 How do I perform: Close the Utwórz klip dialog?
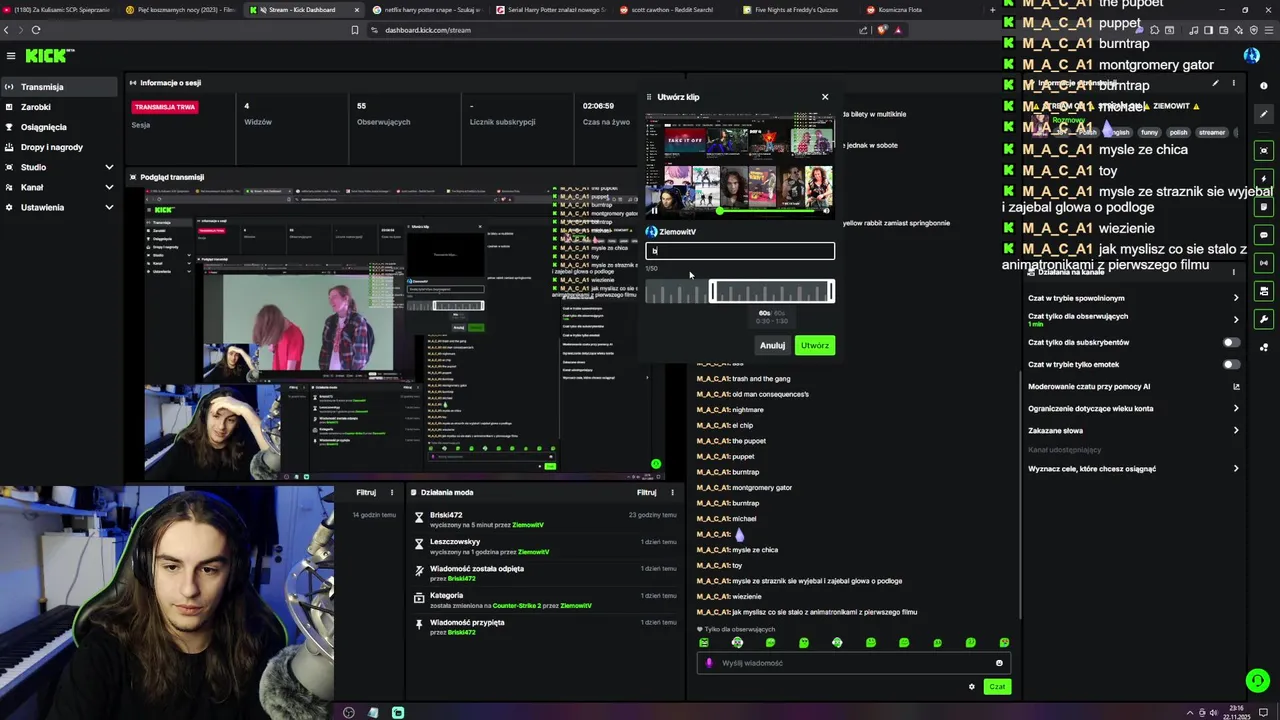825,97
